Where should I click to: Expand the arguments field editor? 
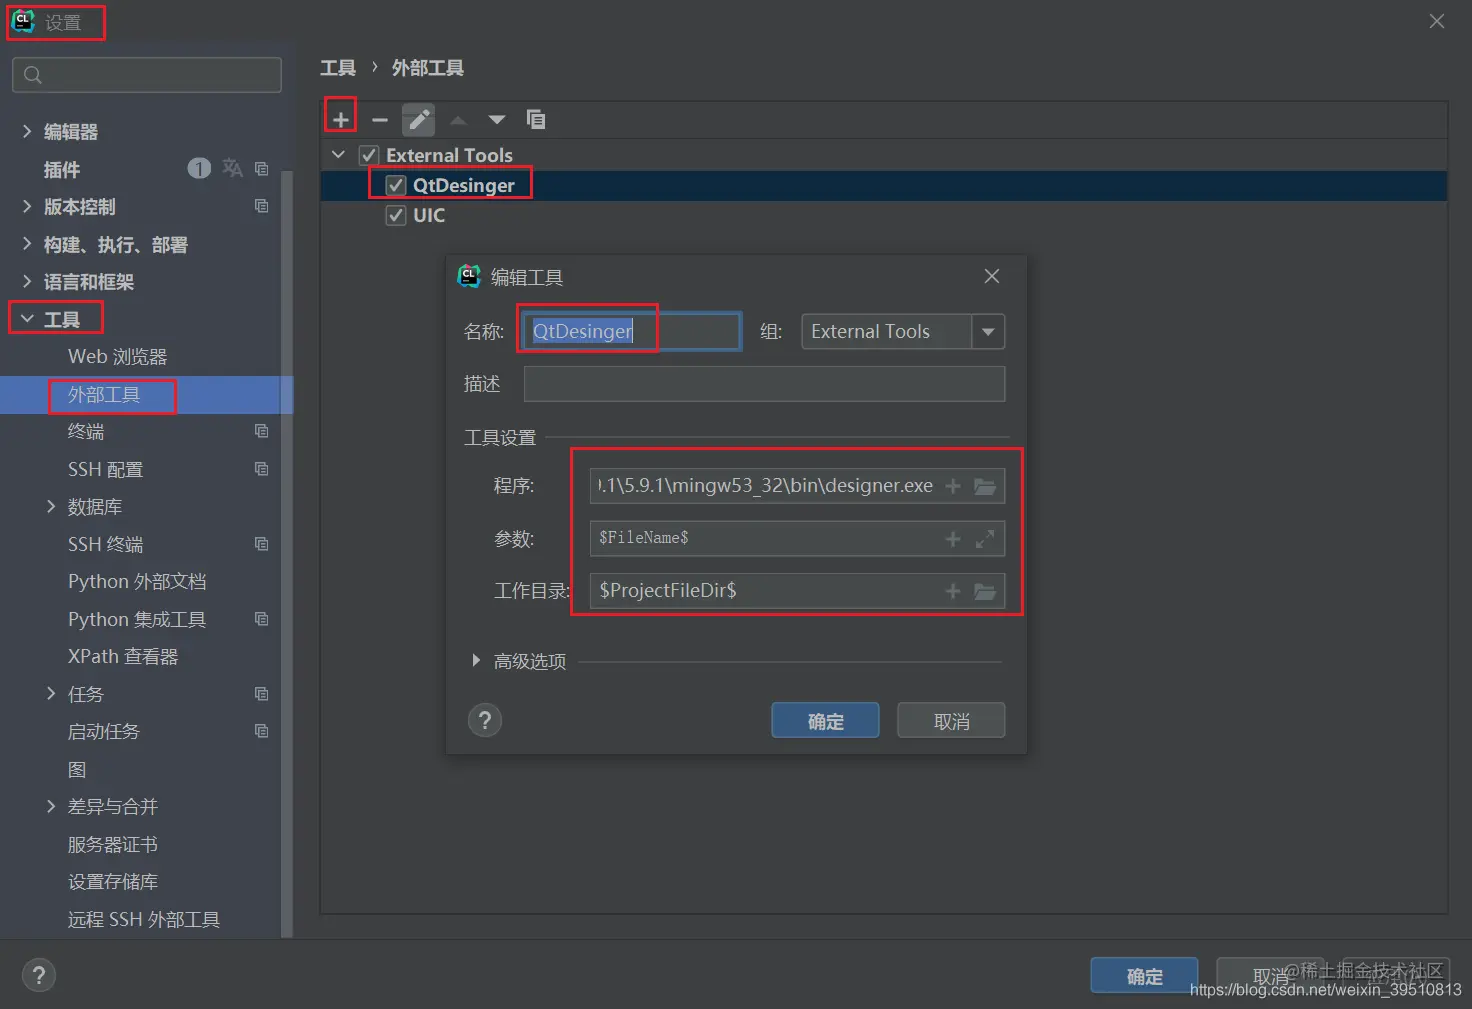(x=985, y=539)
